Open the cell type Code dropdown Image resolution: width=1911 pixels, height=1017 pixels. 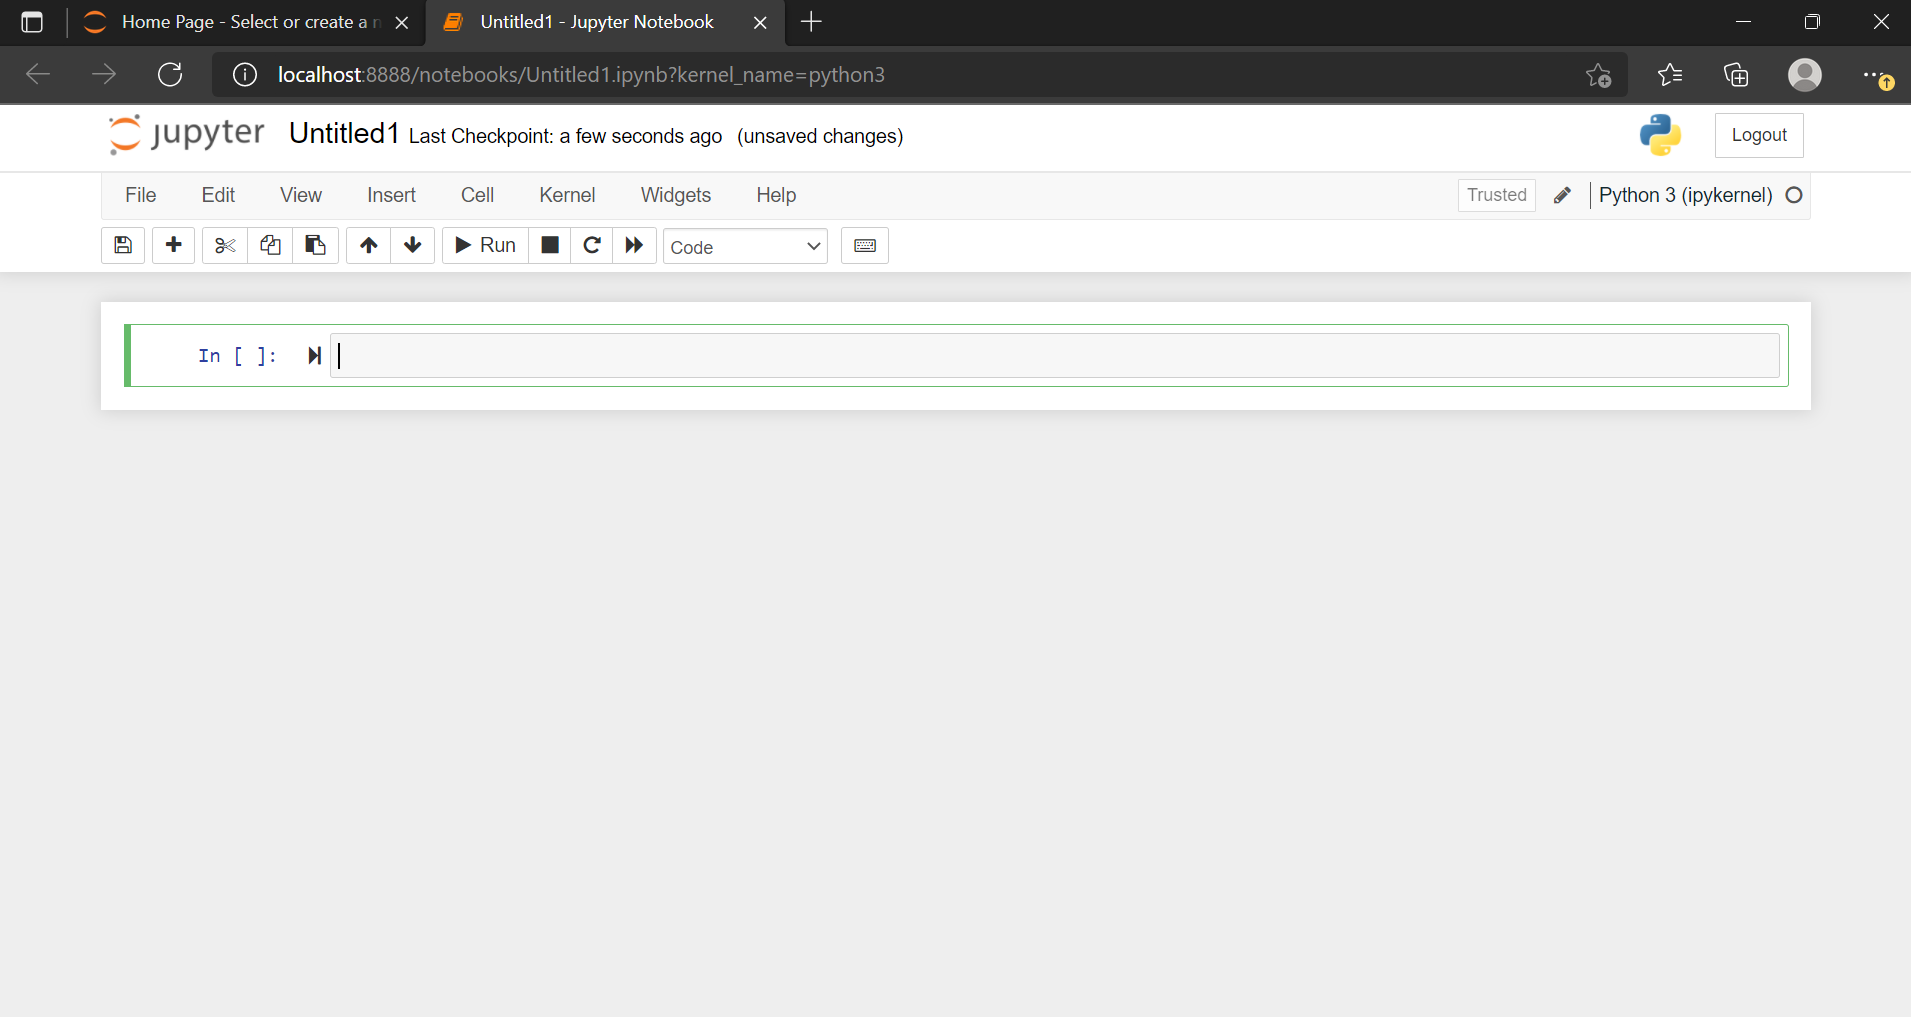tap(745, 246)
